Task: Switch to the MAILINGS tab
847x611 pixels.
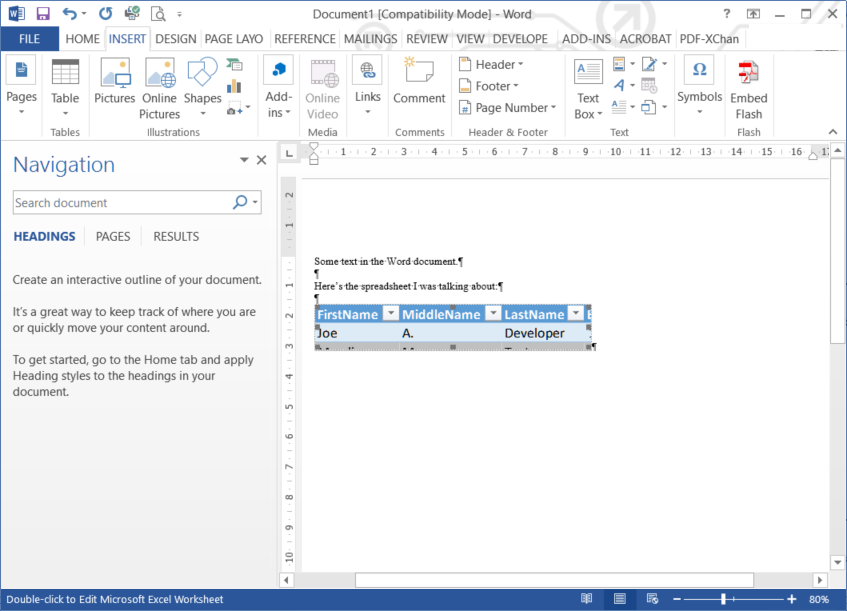Action: [x=371, y=39]
